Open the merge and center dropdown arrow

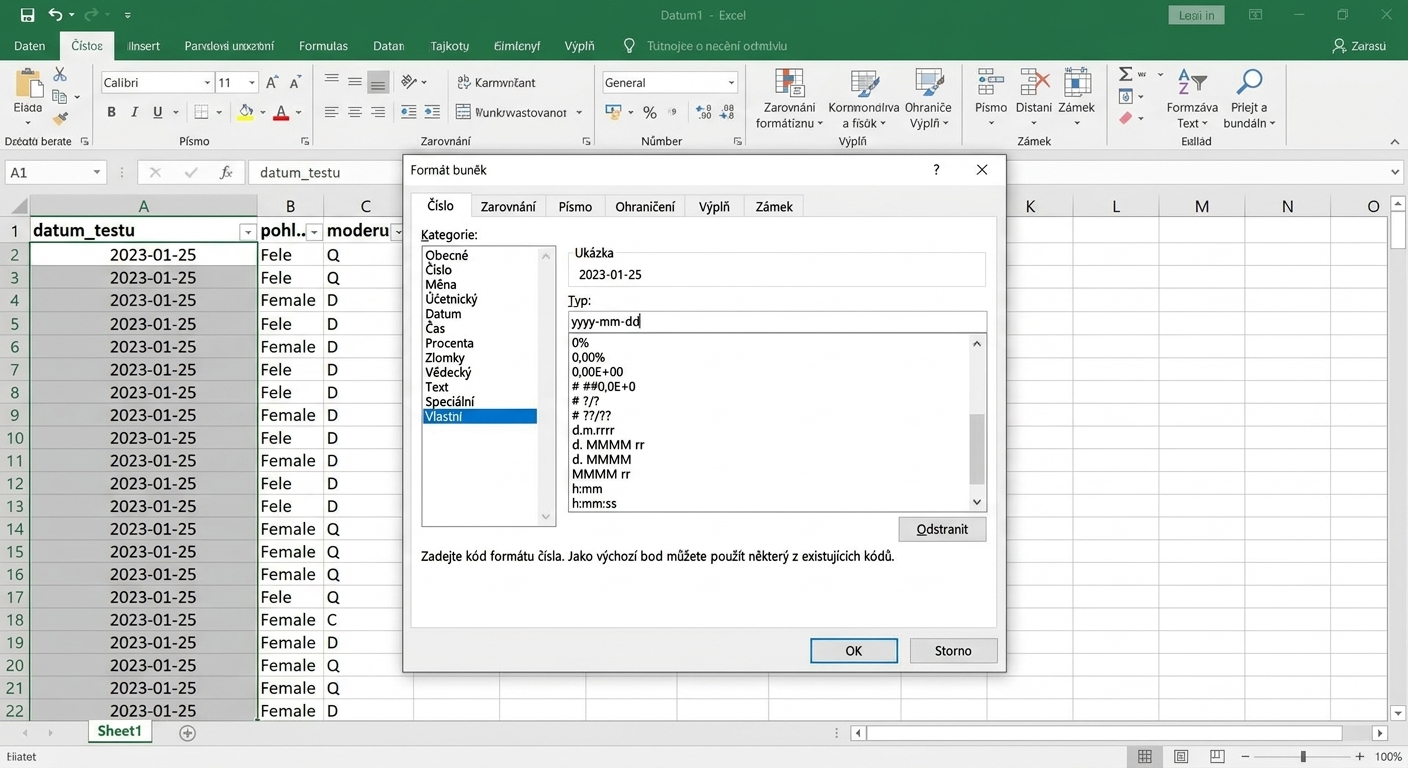click(x=579, y=112)
